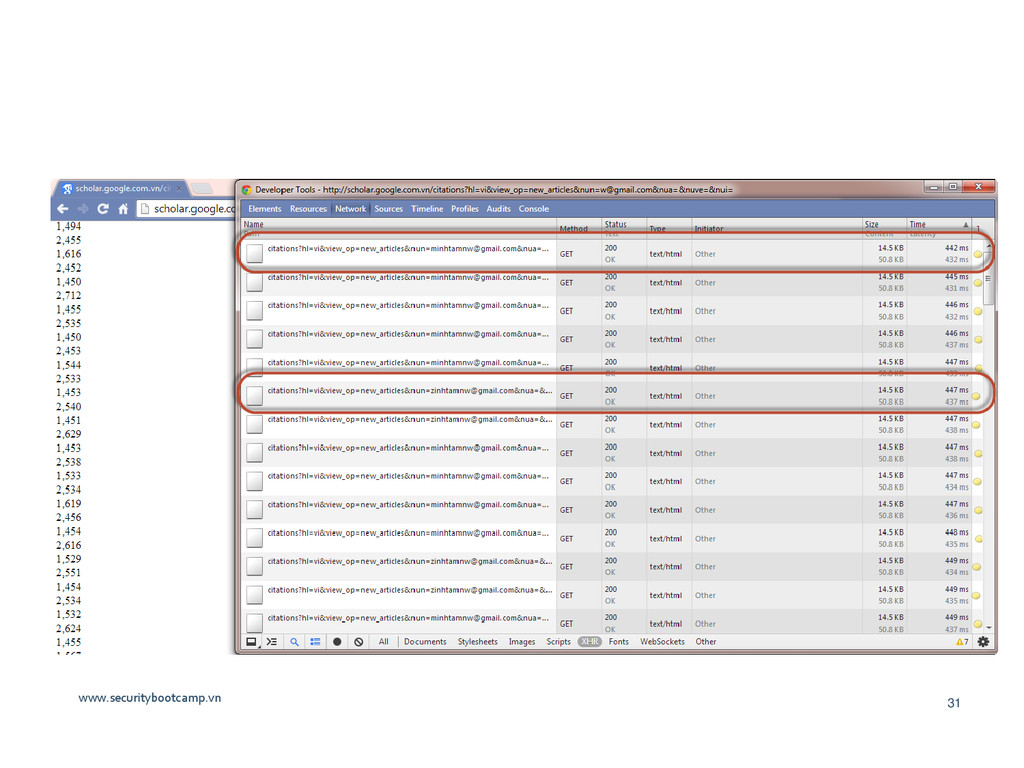Filter requests by Images
The width and height of the screenshot is (1024, 768).
click(x=522, y=642)
